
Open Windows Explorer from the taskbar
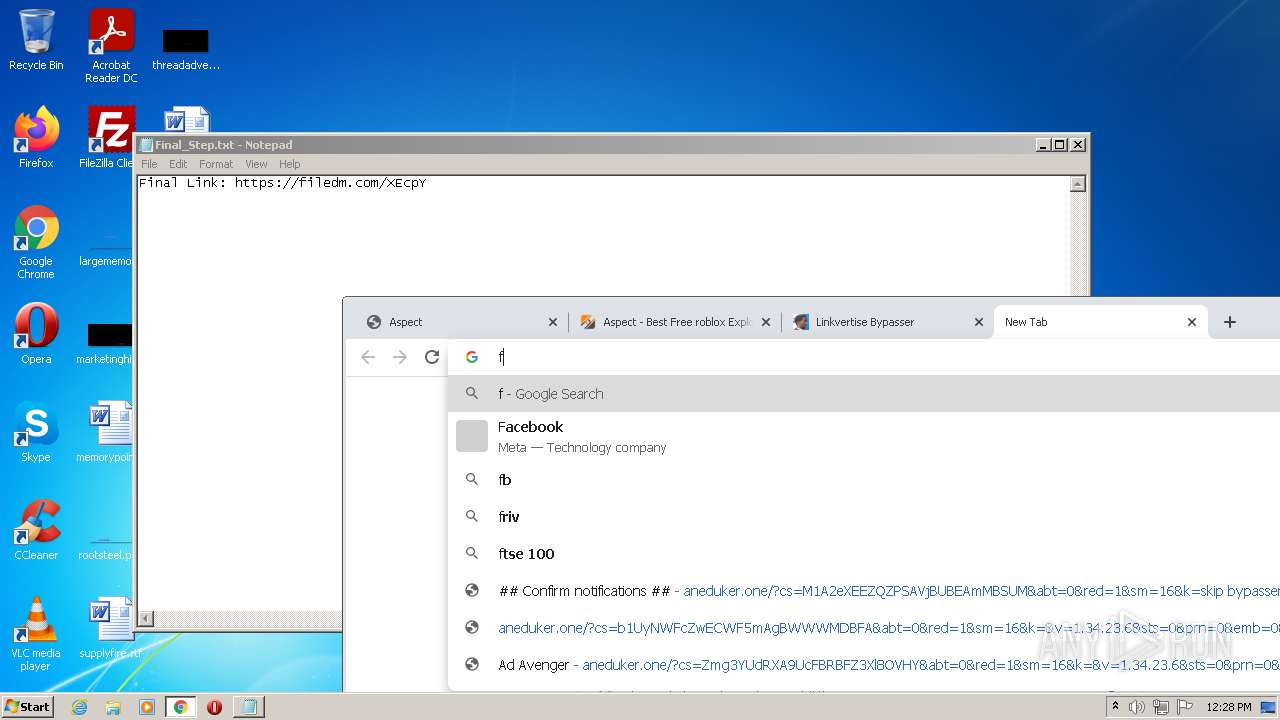click(113, 707)
